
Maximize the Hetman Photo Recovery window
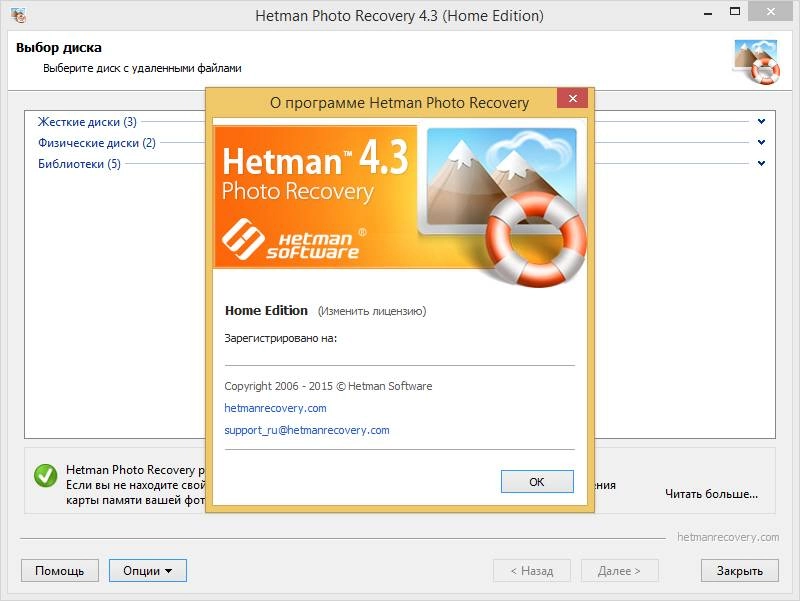pyautogui.click(x=735, y=12)
